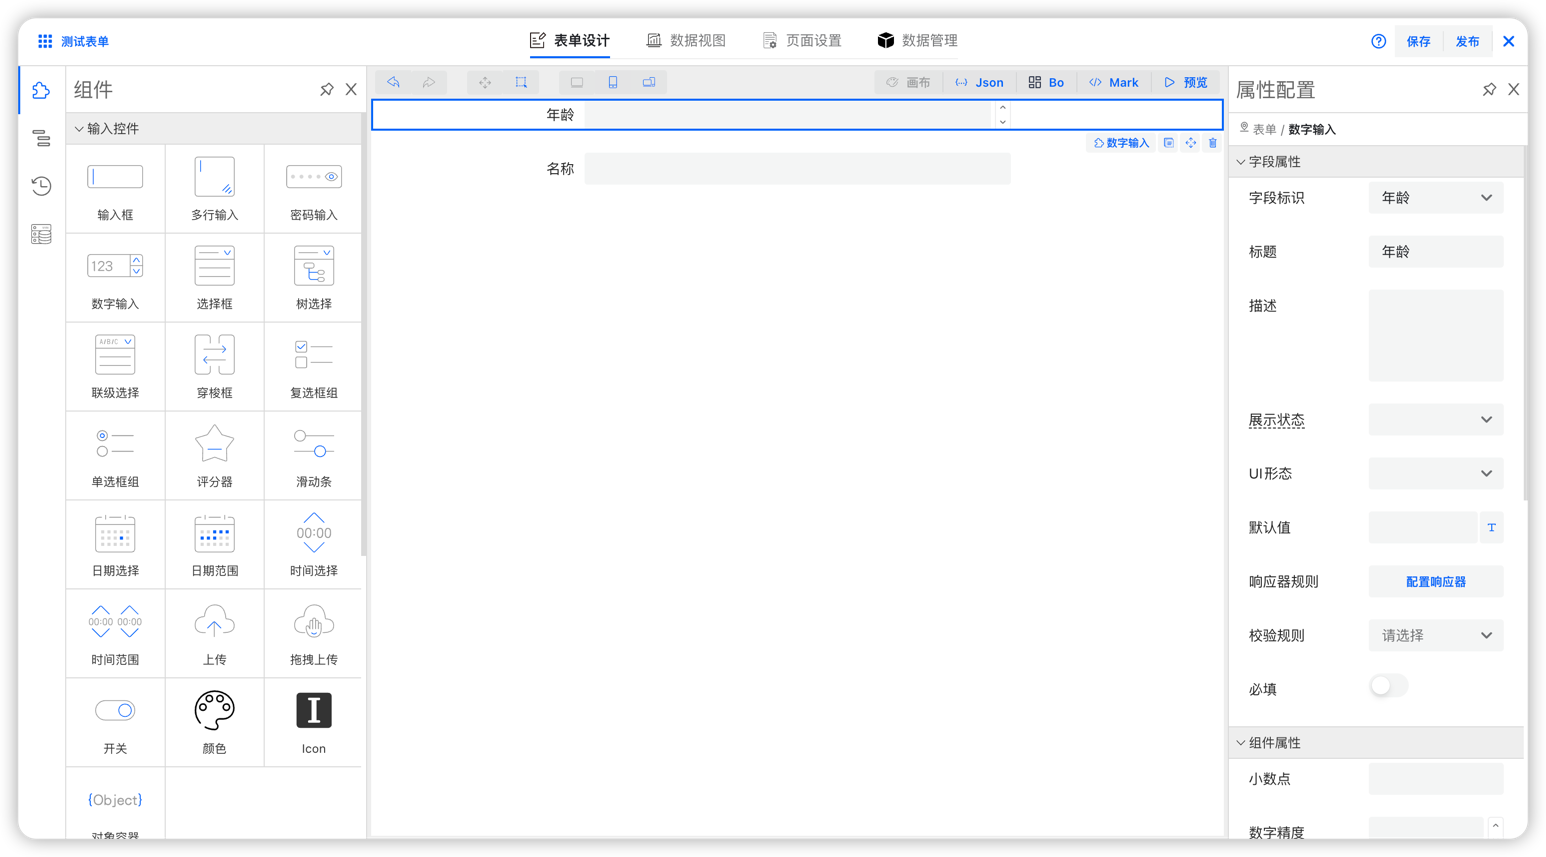Select the Icon component
The image size is (1546, 857).
pos(313,723)
